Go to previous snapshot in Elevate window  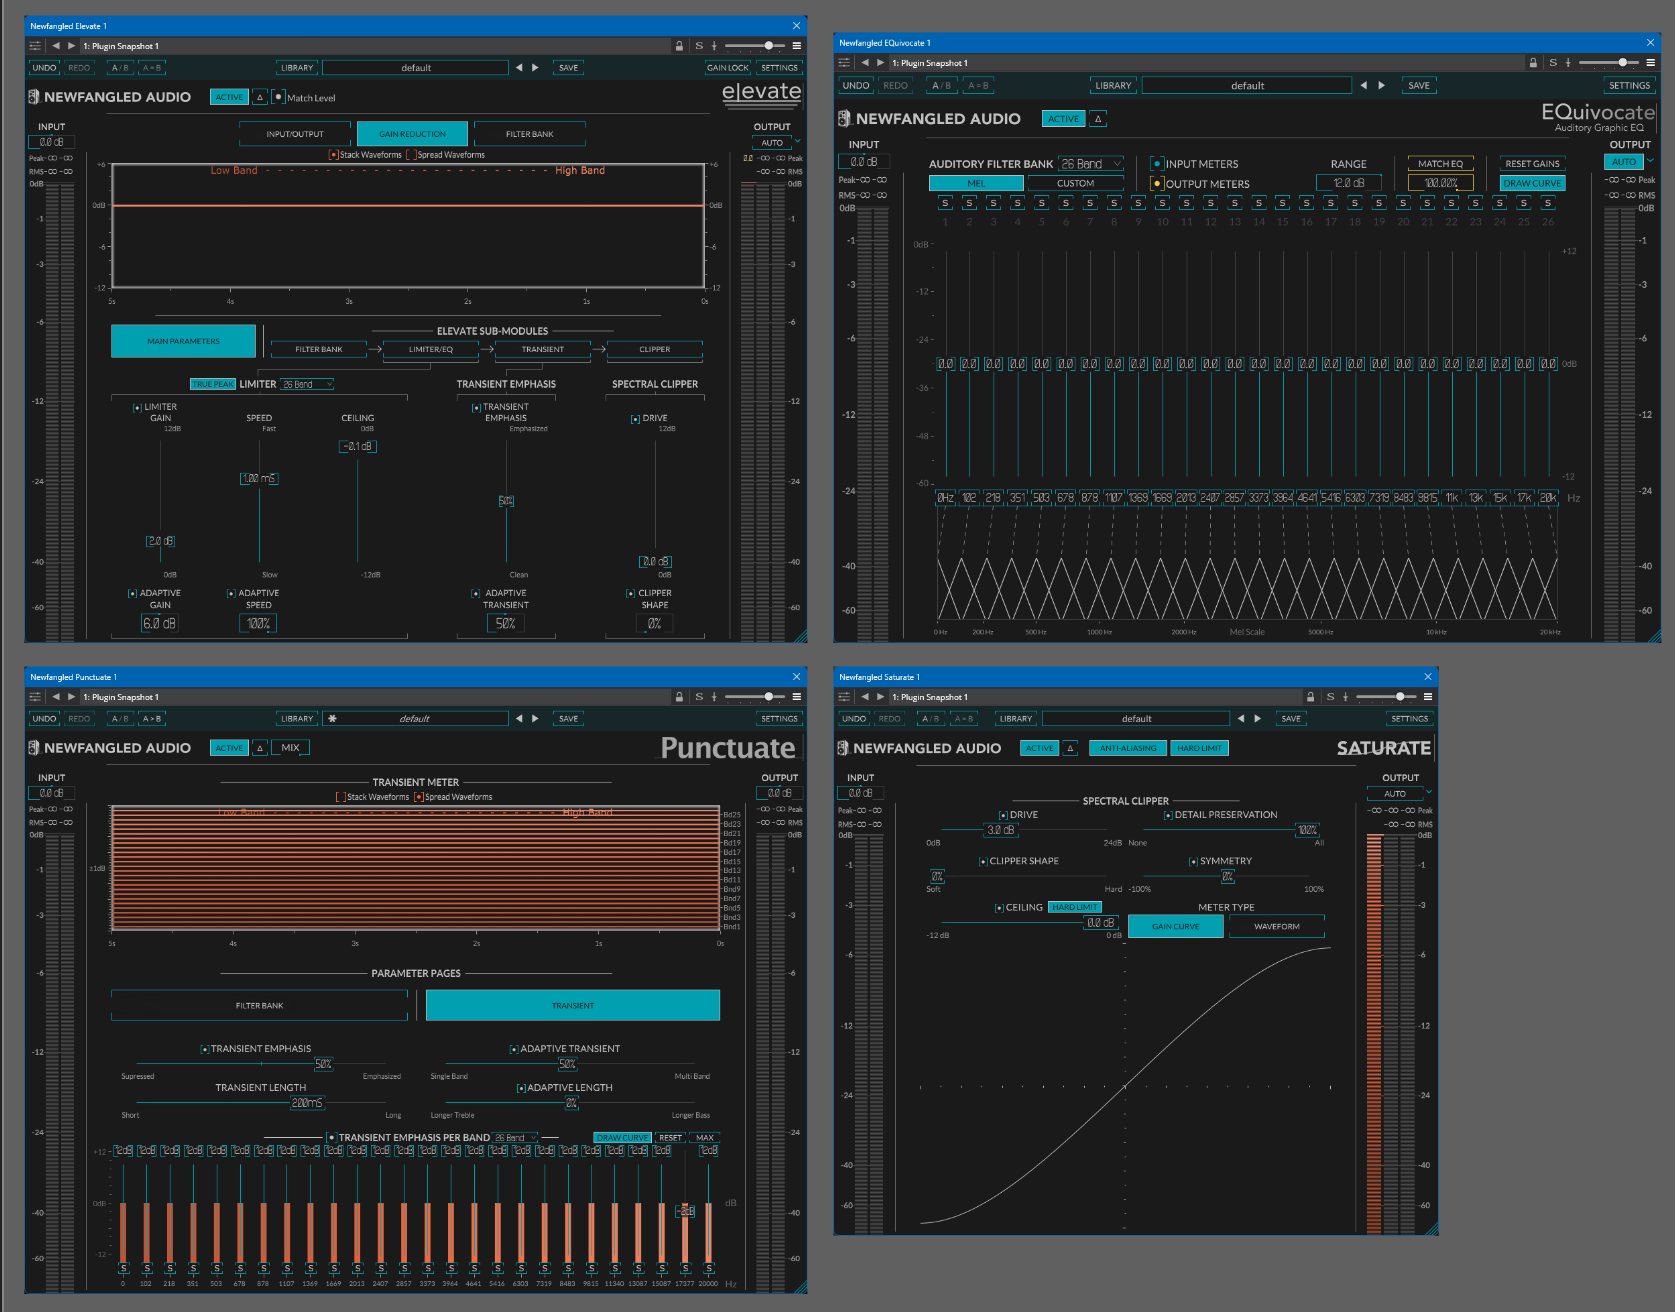[56, 46]
